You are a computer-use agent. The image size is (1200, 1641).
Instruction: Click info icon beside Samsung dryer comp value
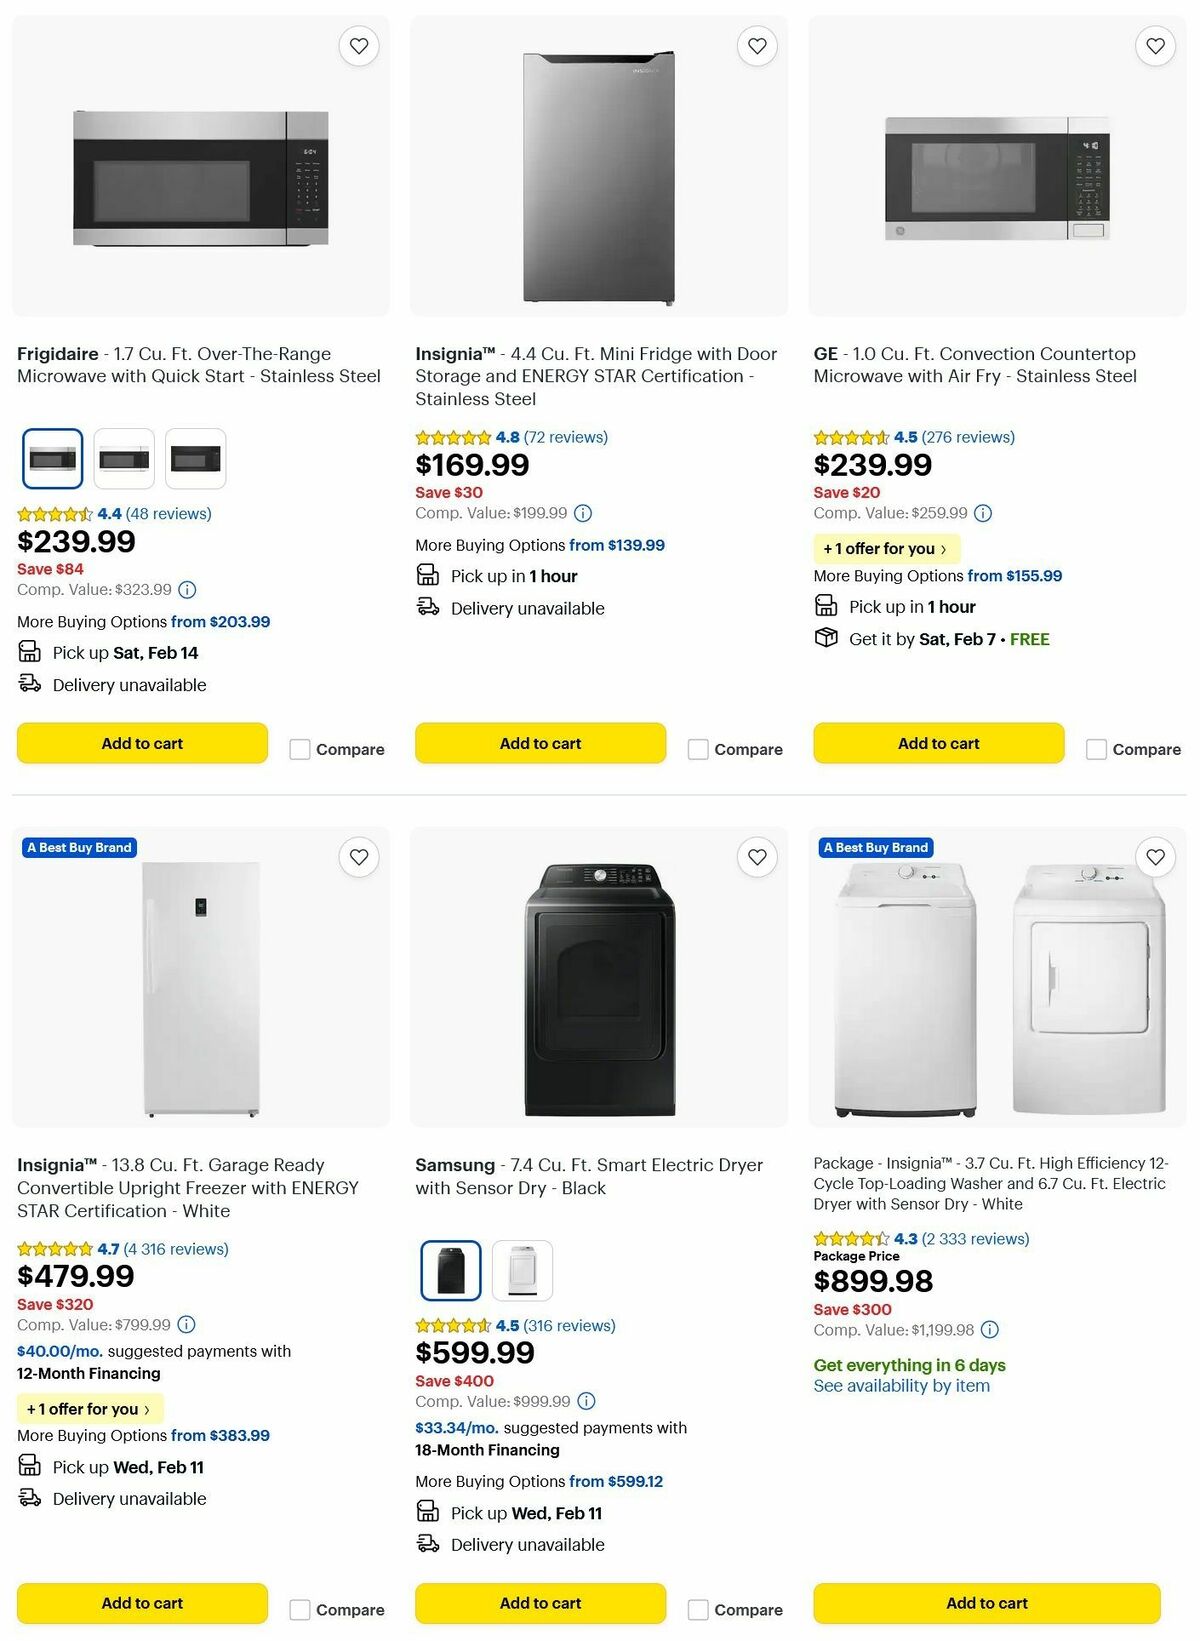click(585, 1401)
